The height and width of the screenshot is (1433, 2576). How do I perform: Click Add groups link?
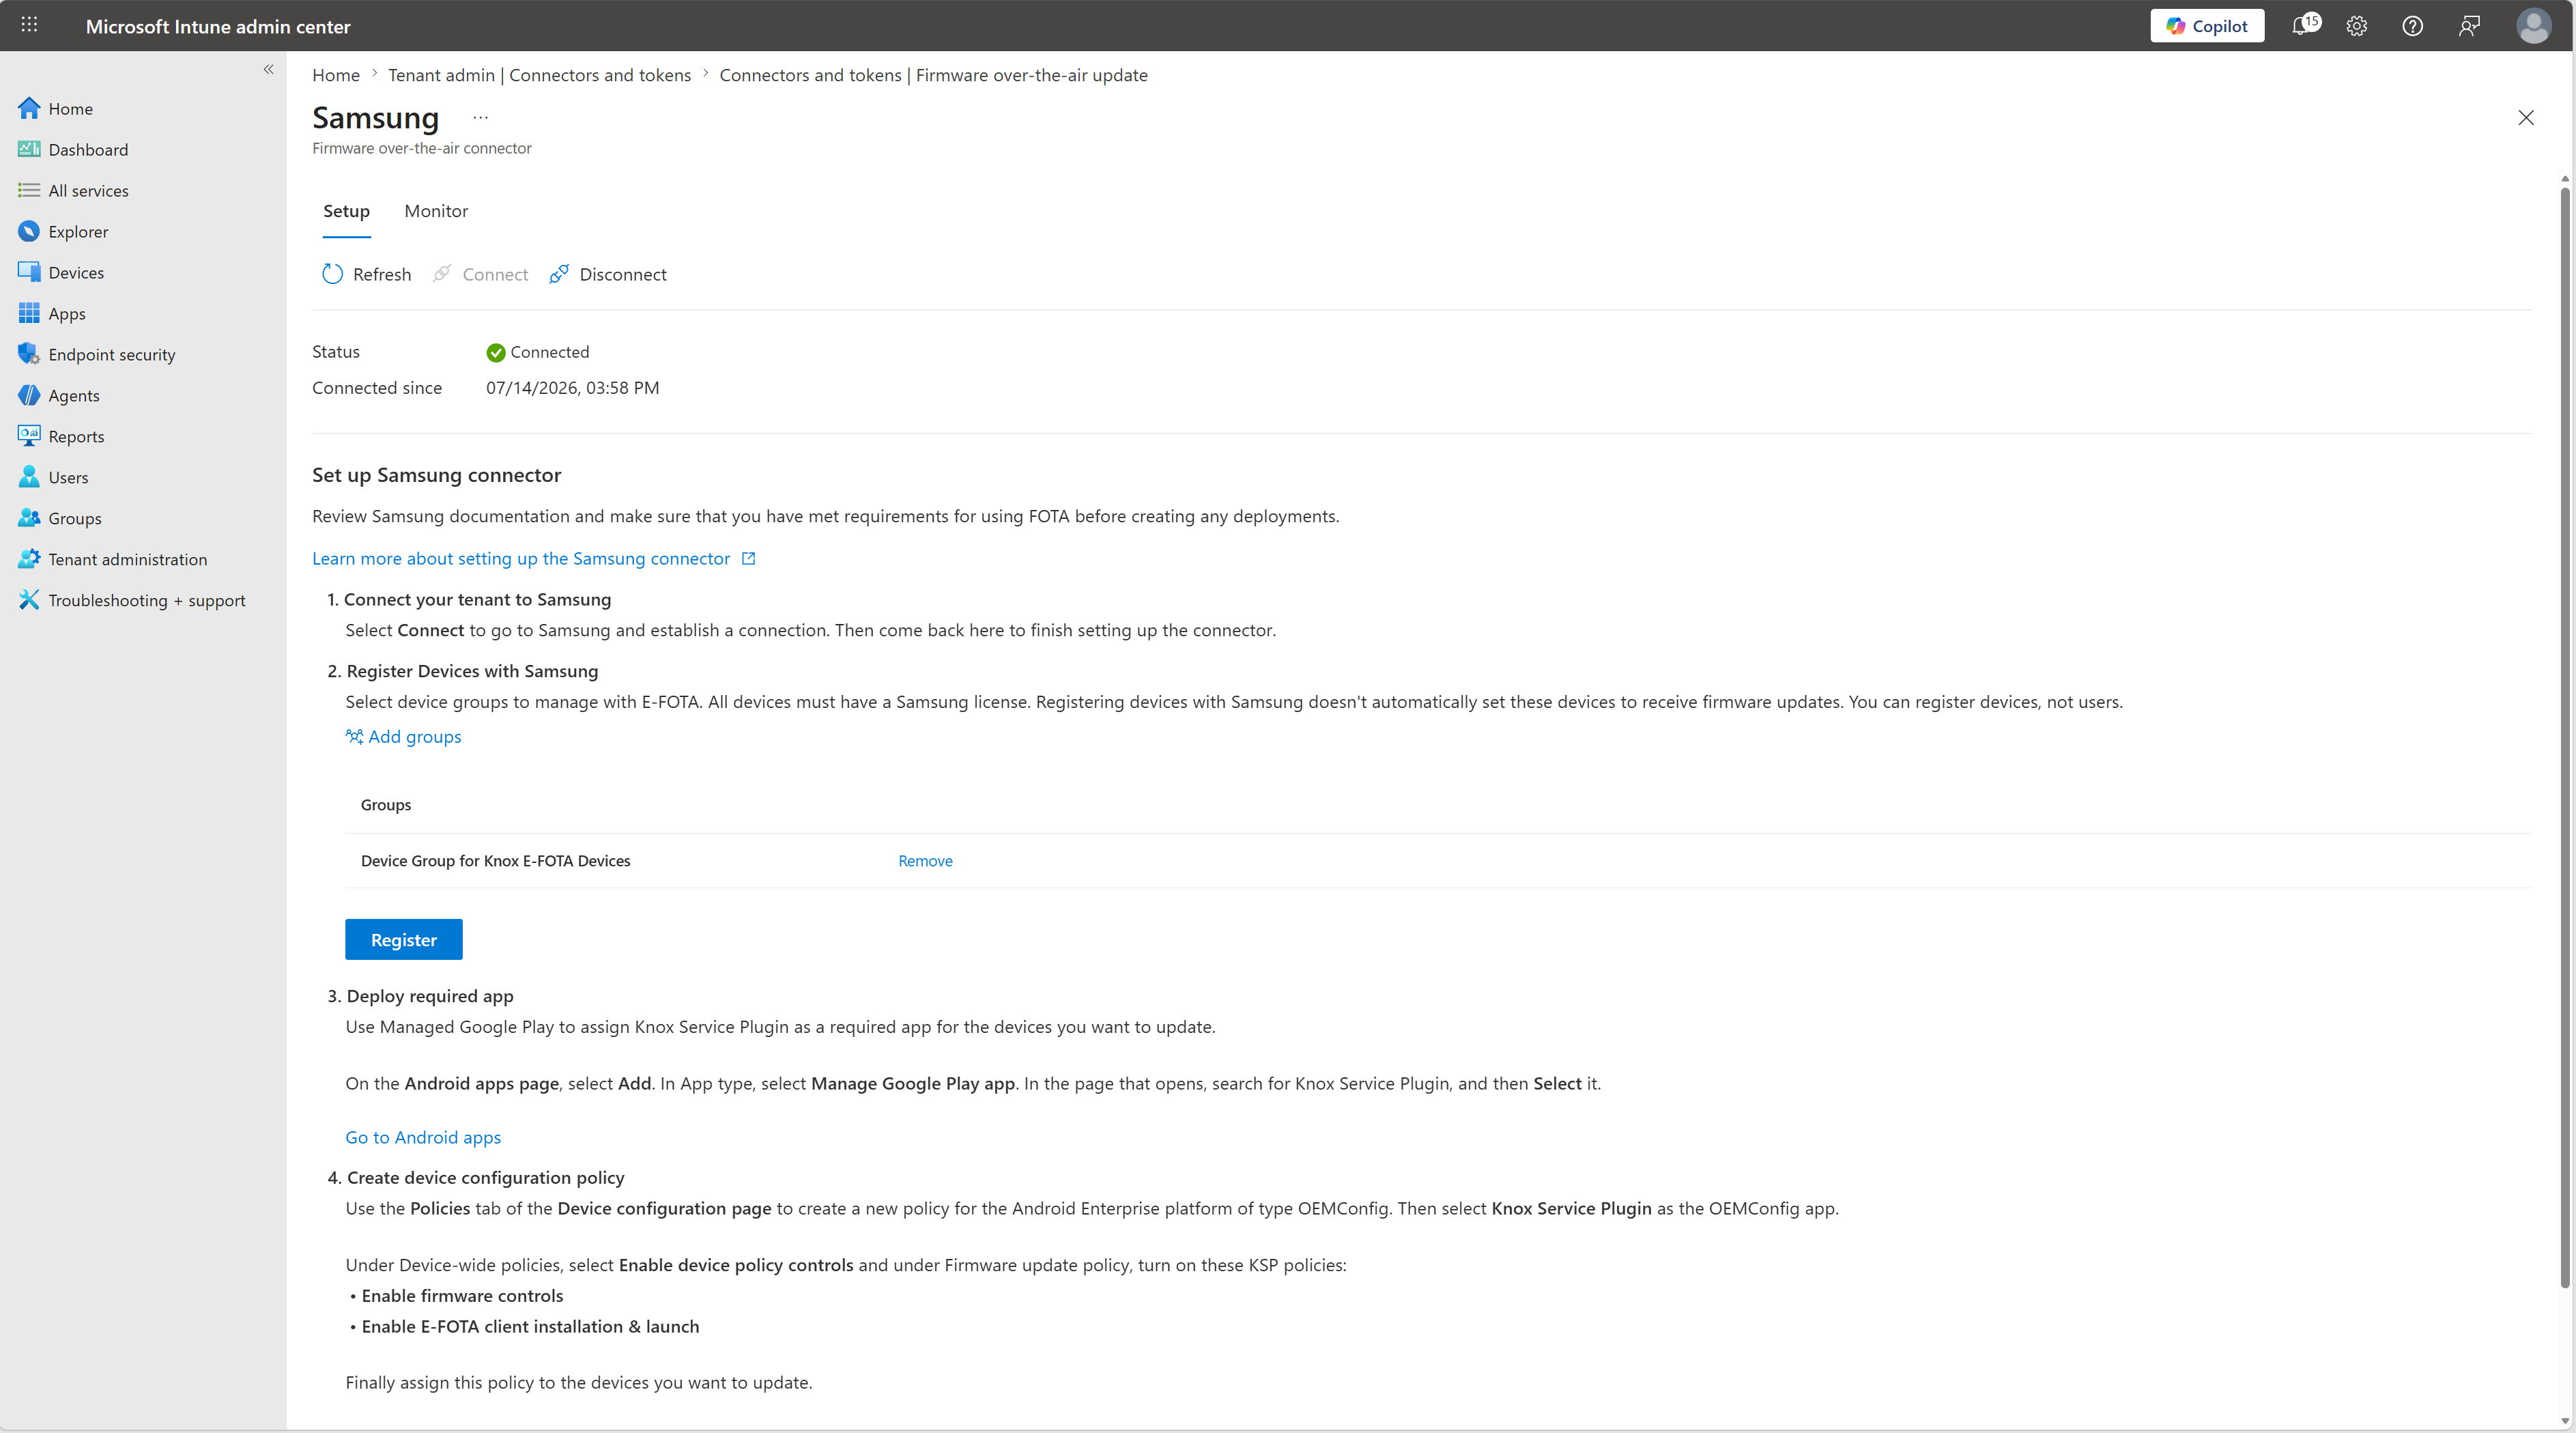click(403, 736)
